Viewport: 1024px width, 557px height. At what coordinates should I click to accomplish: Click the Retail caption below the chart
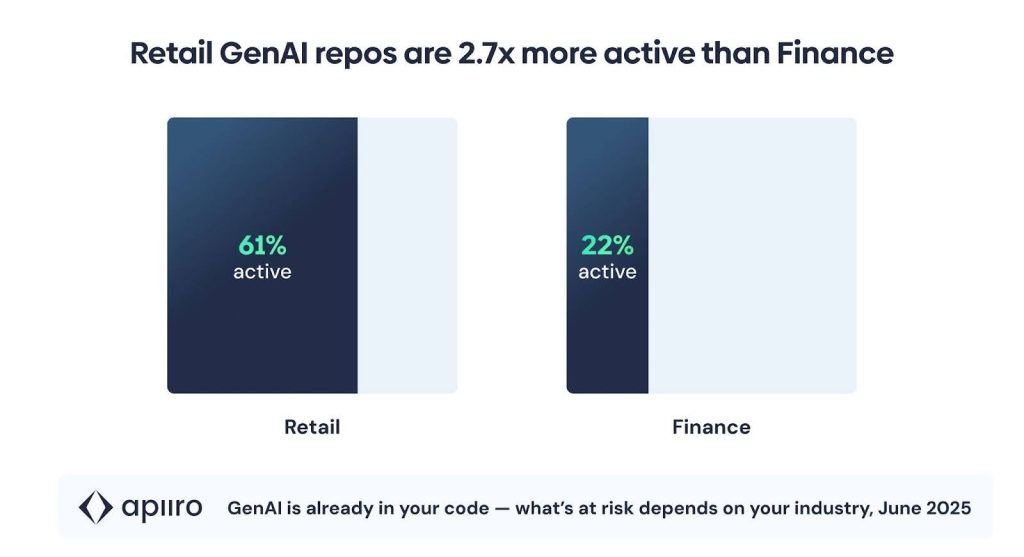point(312,427)
